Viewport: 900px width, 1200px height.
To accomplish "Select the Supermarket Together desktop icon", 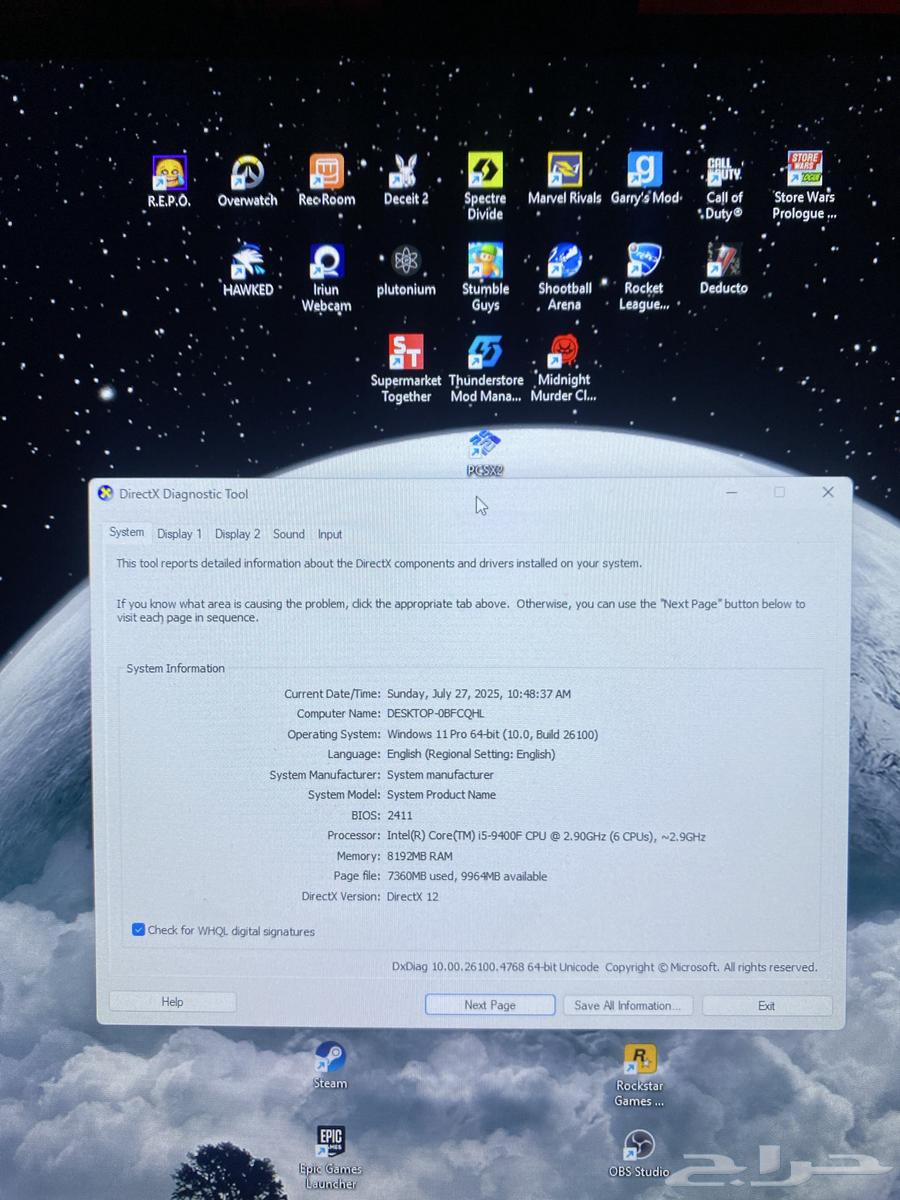I will (406, 369).
